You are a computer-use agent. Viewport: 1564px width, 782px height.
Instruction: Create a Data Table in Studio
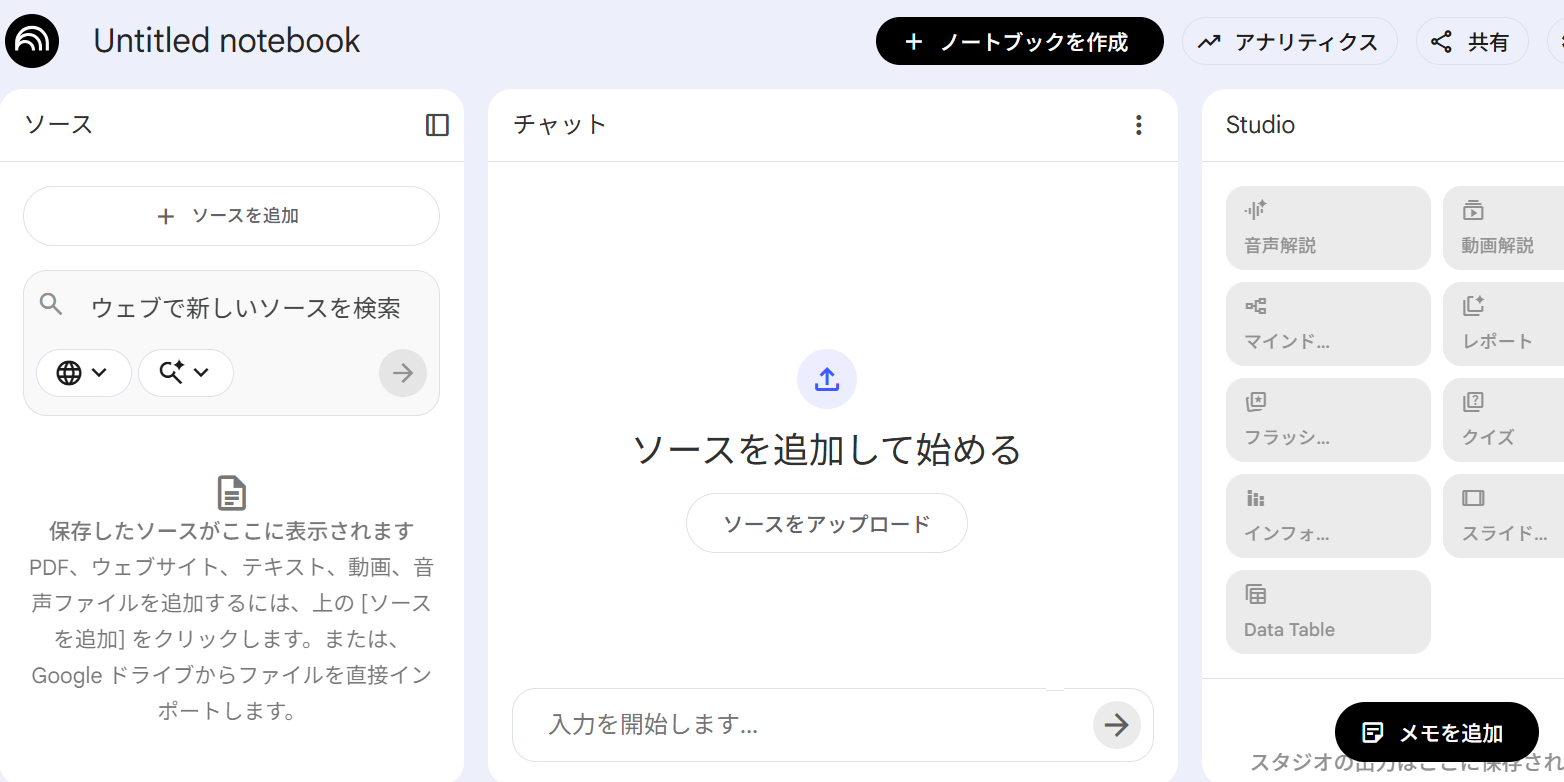click(x=1328, y=611)
